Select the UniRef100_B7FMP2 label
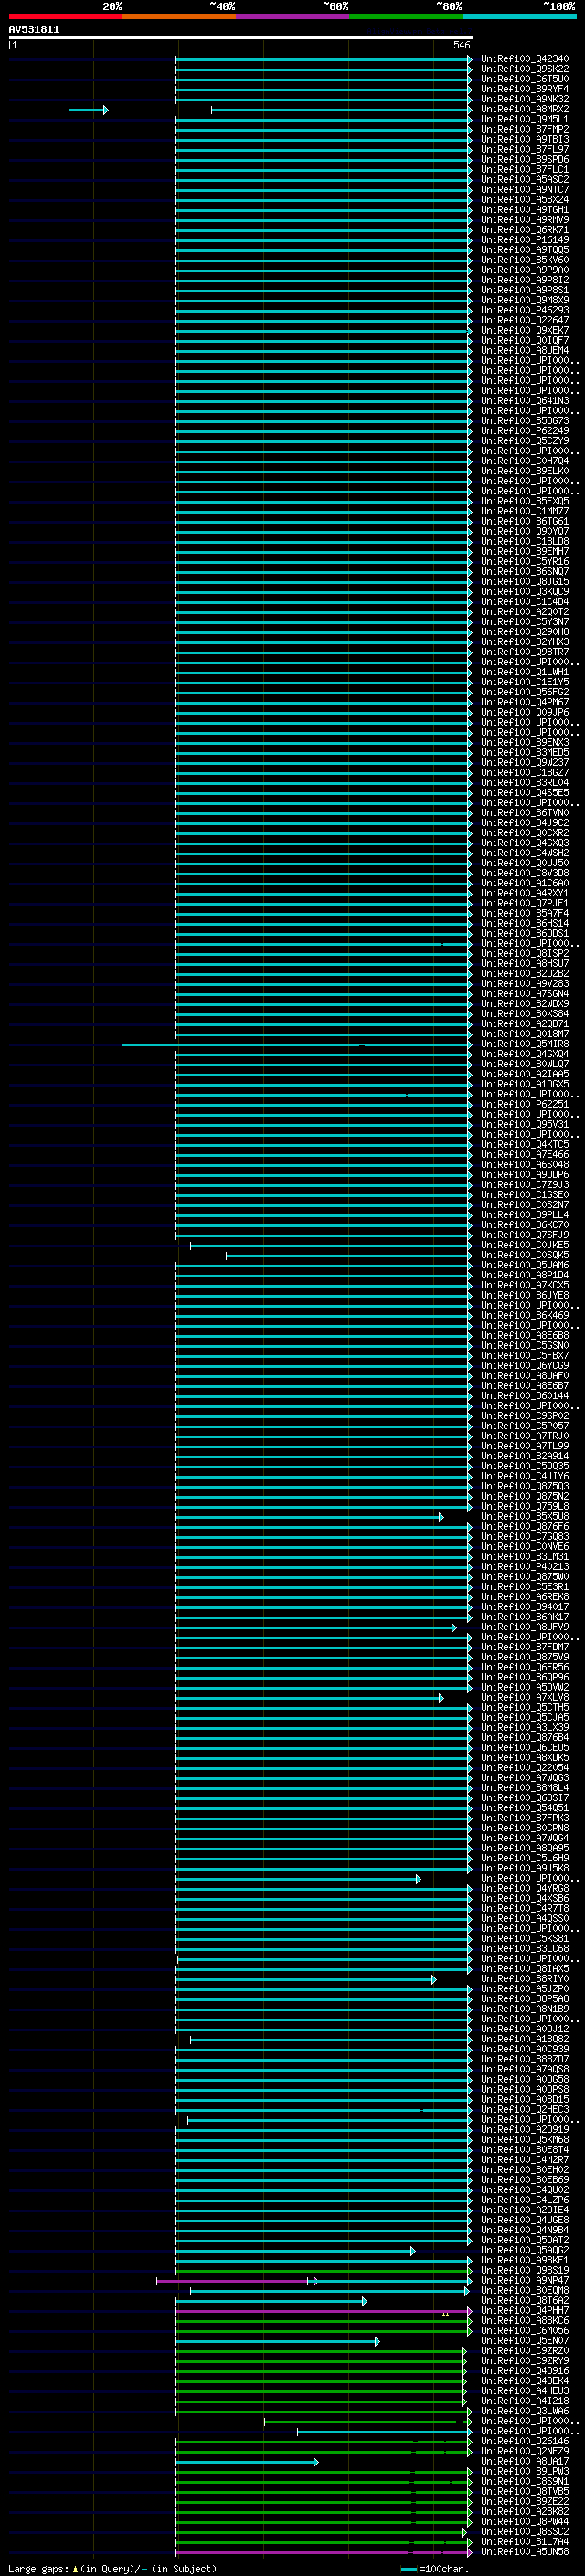Screen dimensions: 585x2576 (x=525, y=129)
